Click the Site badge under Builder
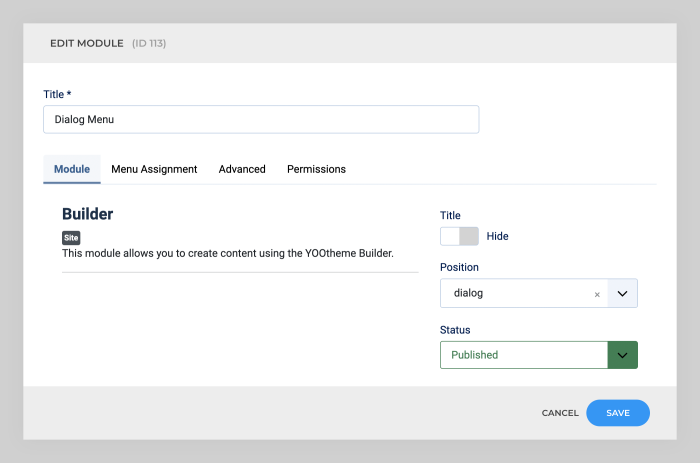 point(71,238)
